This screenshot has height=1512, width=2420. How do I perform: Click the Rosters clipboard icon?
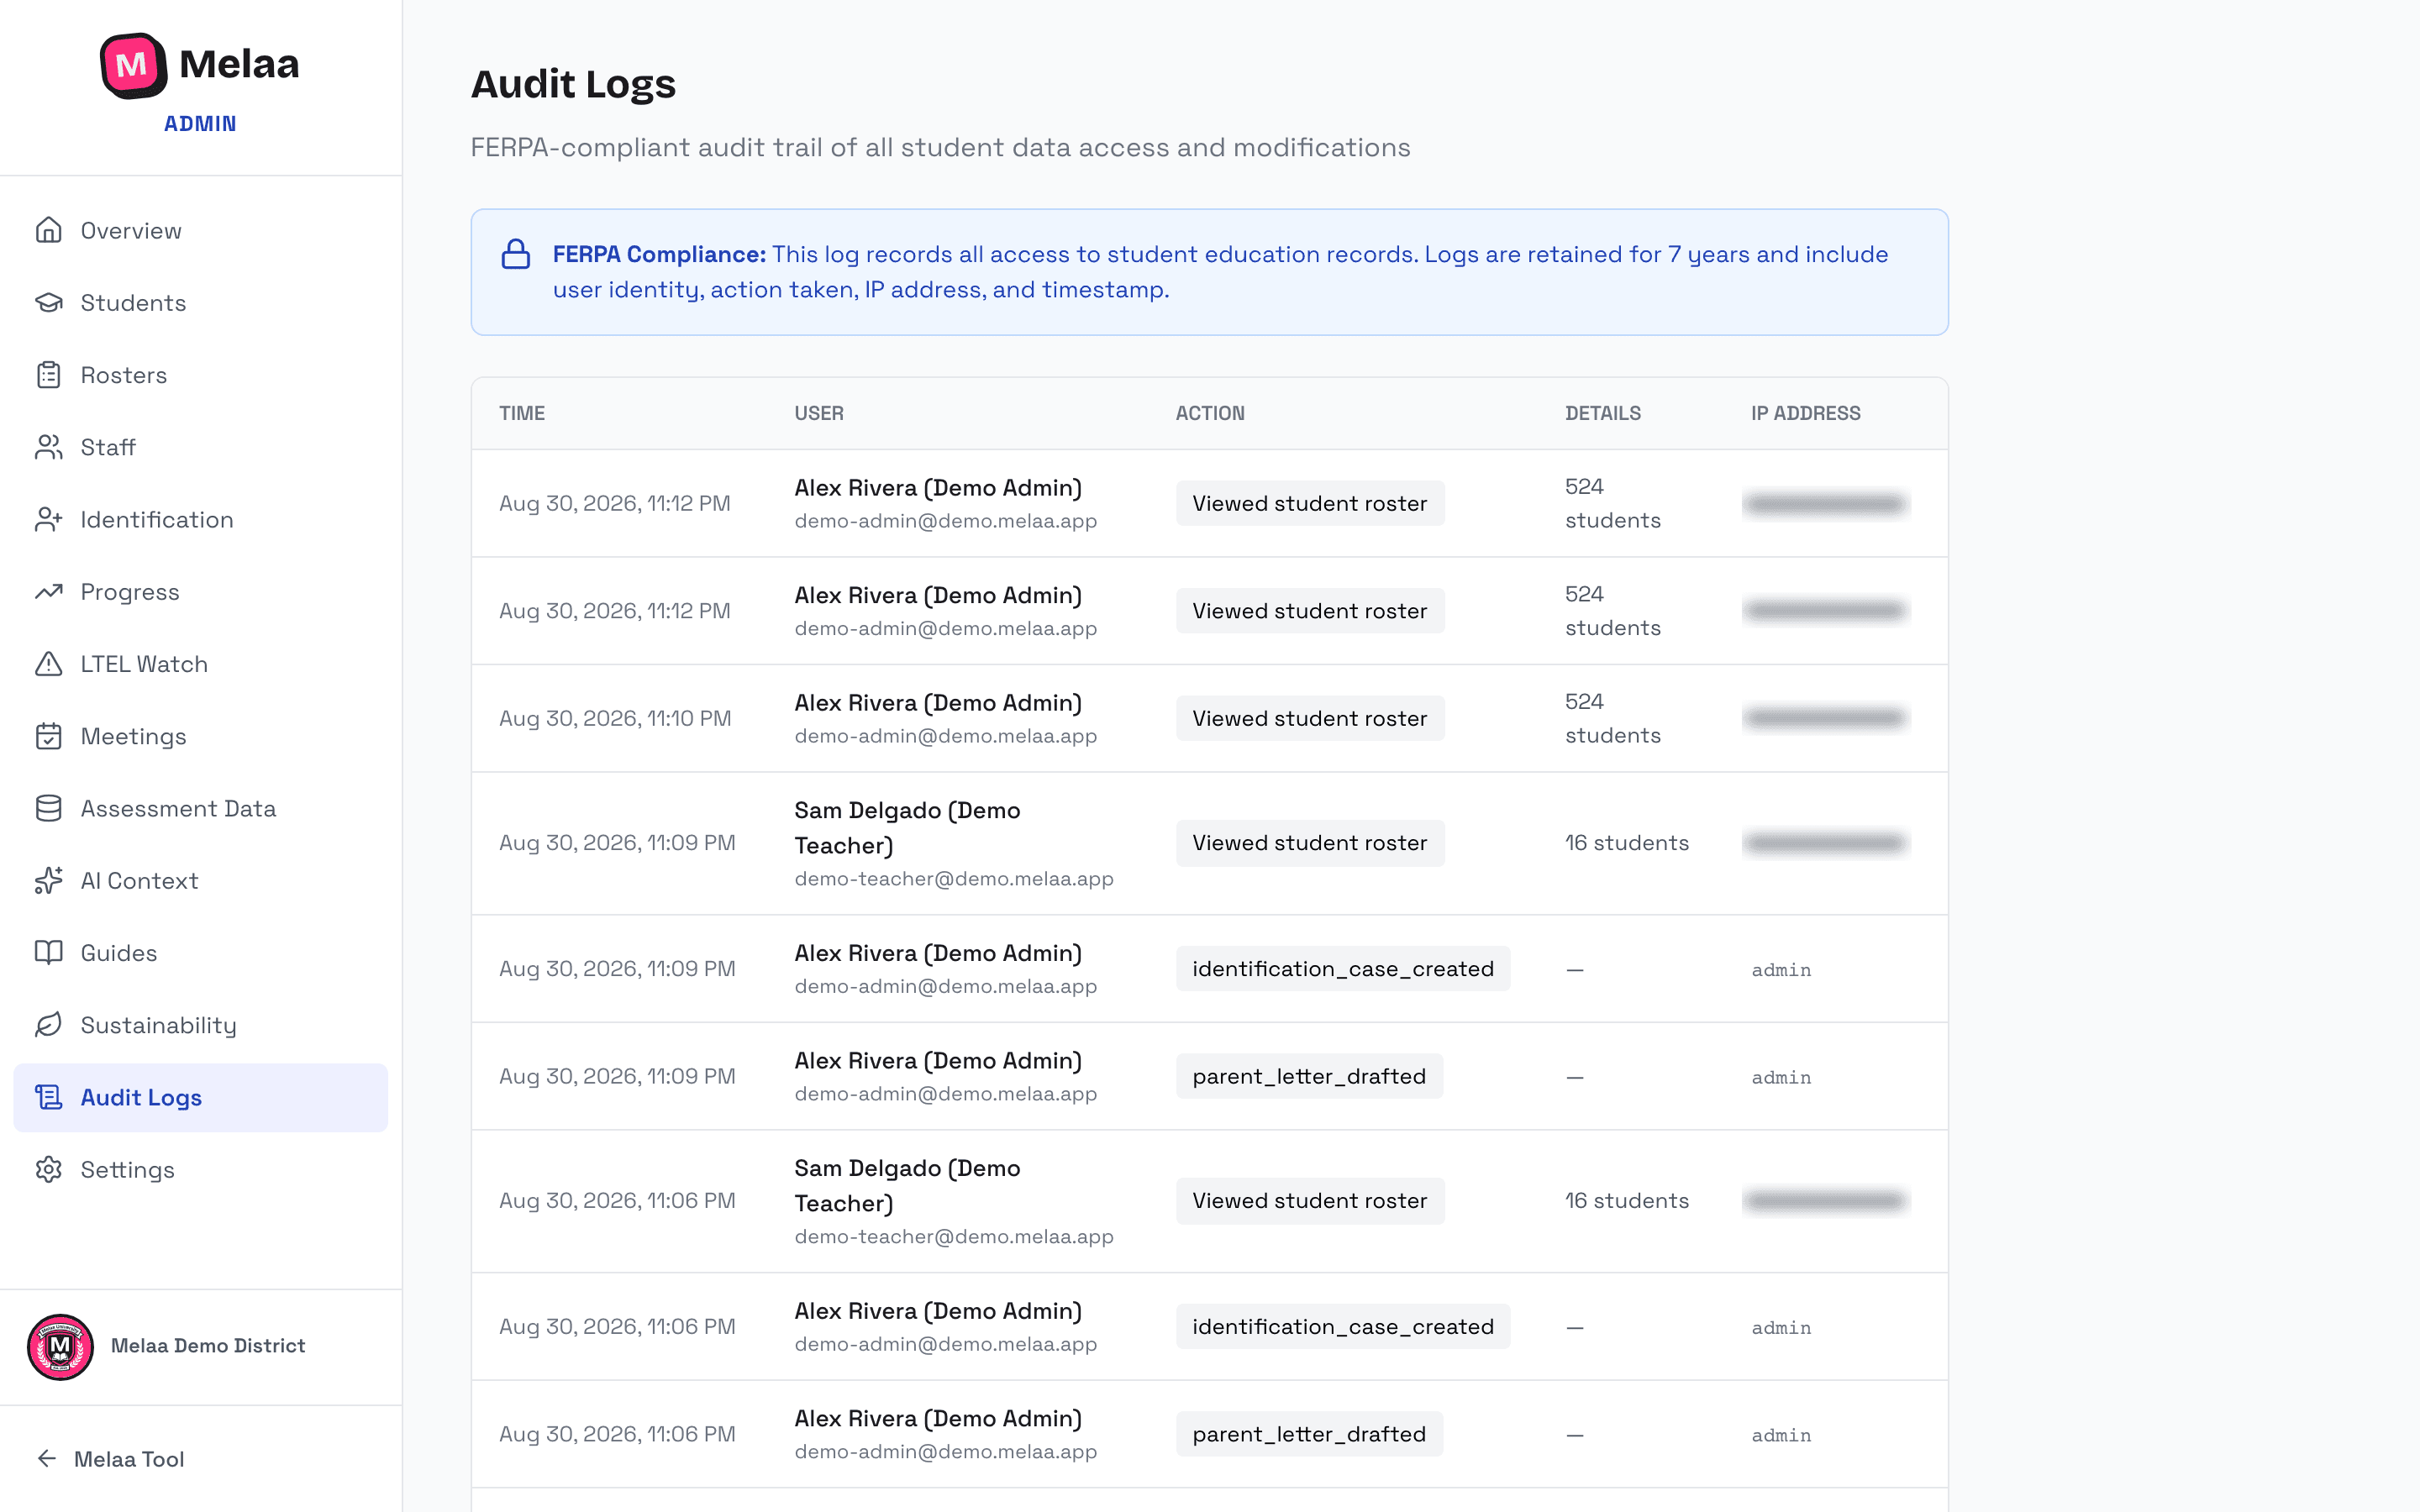tap(48, 375)
